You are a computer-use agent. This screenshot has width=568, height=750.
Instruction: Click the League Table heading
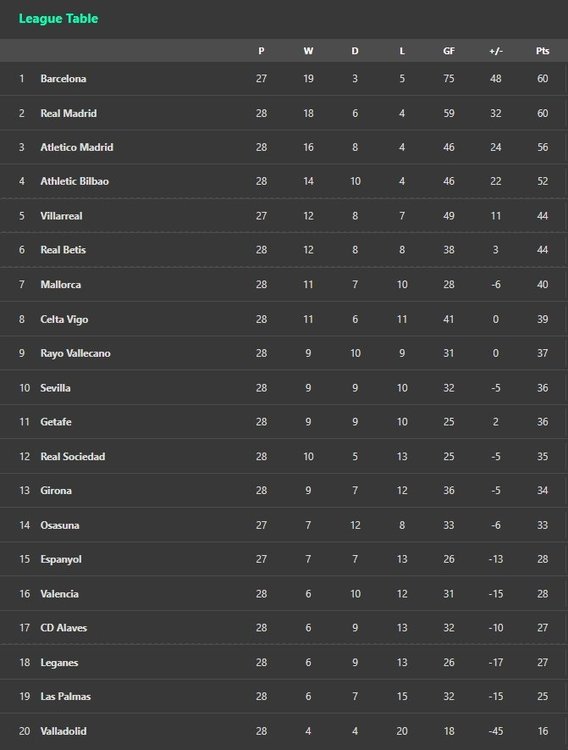click(58, 19)
